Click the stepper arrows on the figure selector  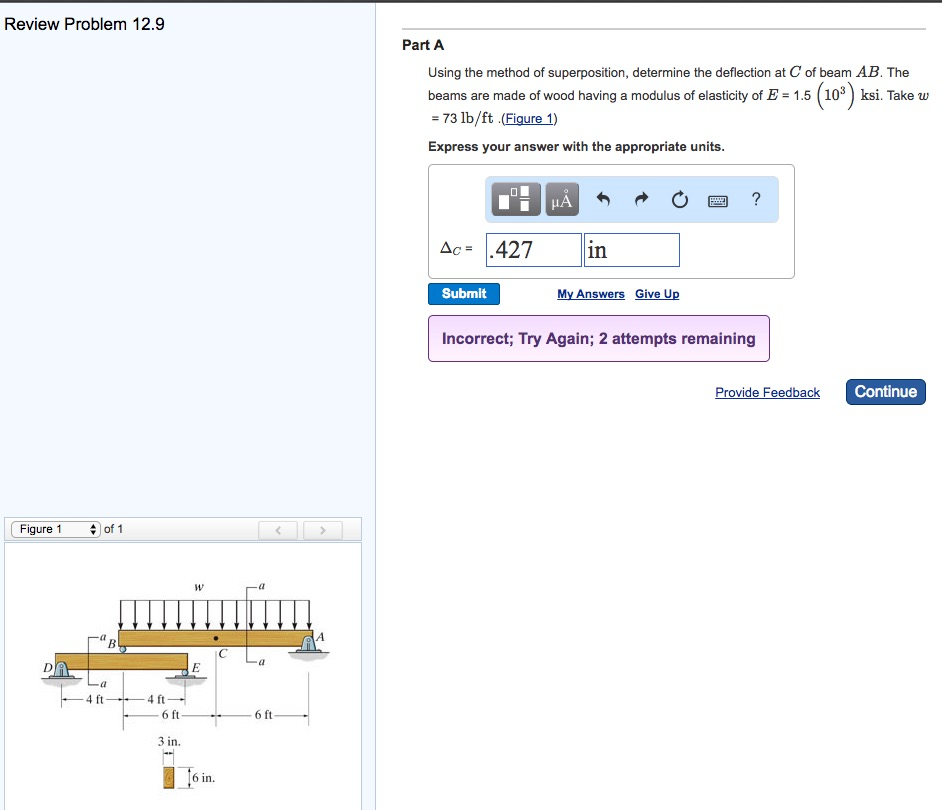[93, 529]
